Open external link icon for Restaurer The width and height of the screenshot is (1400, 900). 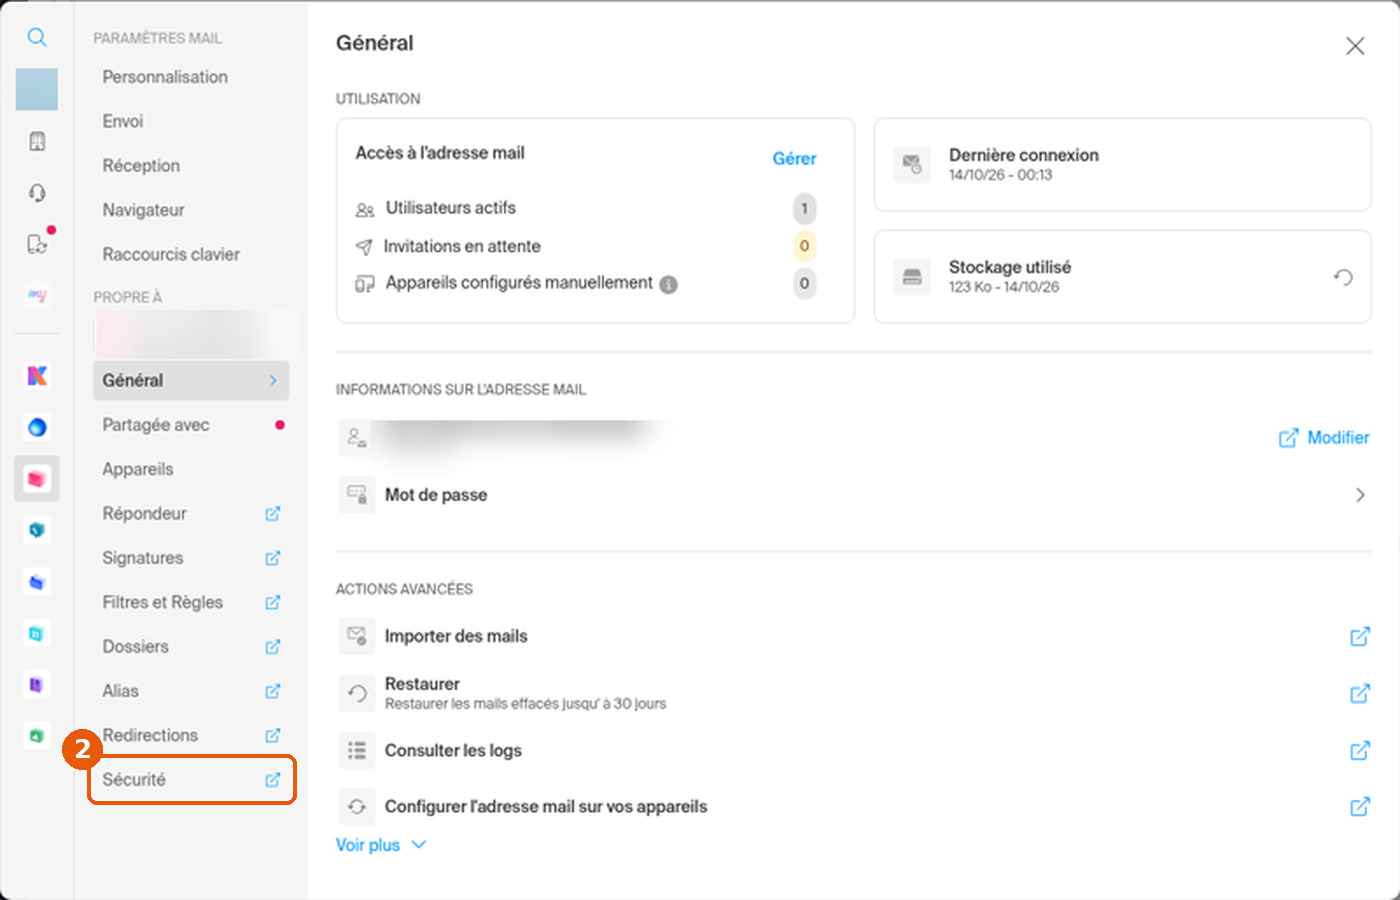1359,693
